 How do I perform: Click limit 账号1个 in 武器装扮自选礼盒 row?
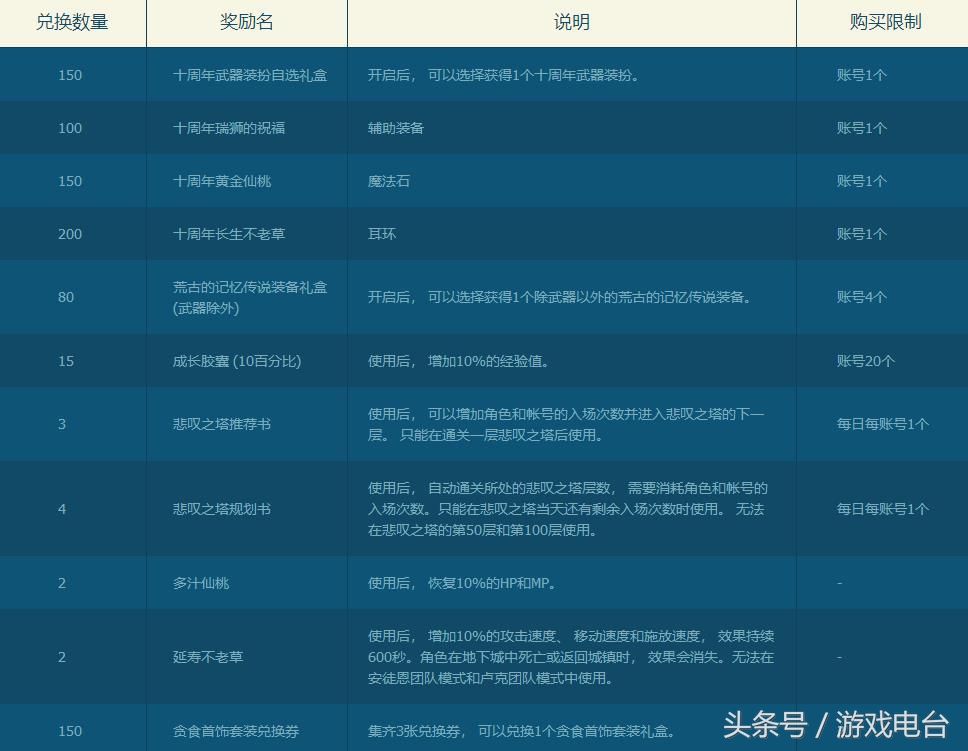pos(862,75)
